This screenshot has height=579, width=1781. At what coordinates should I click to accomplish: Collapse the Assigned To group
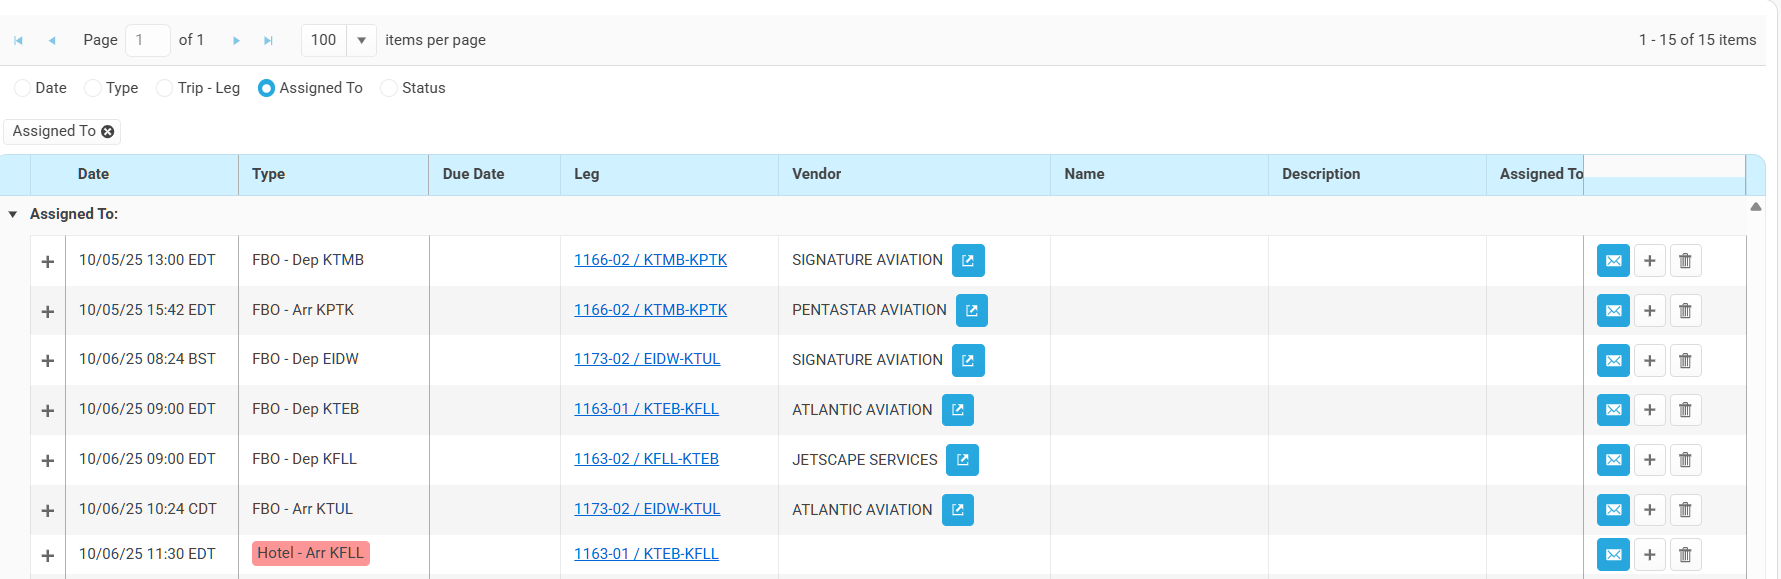click(x=13, y=214)
